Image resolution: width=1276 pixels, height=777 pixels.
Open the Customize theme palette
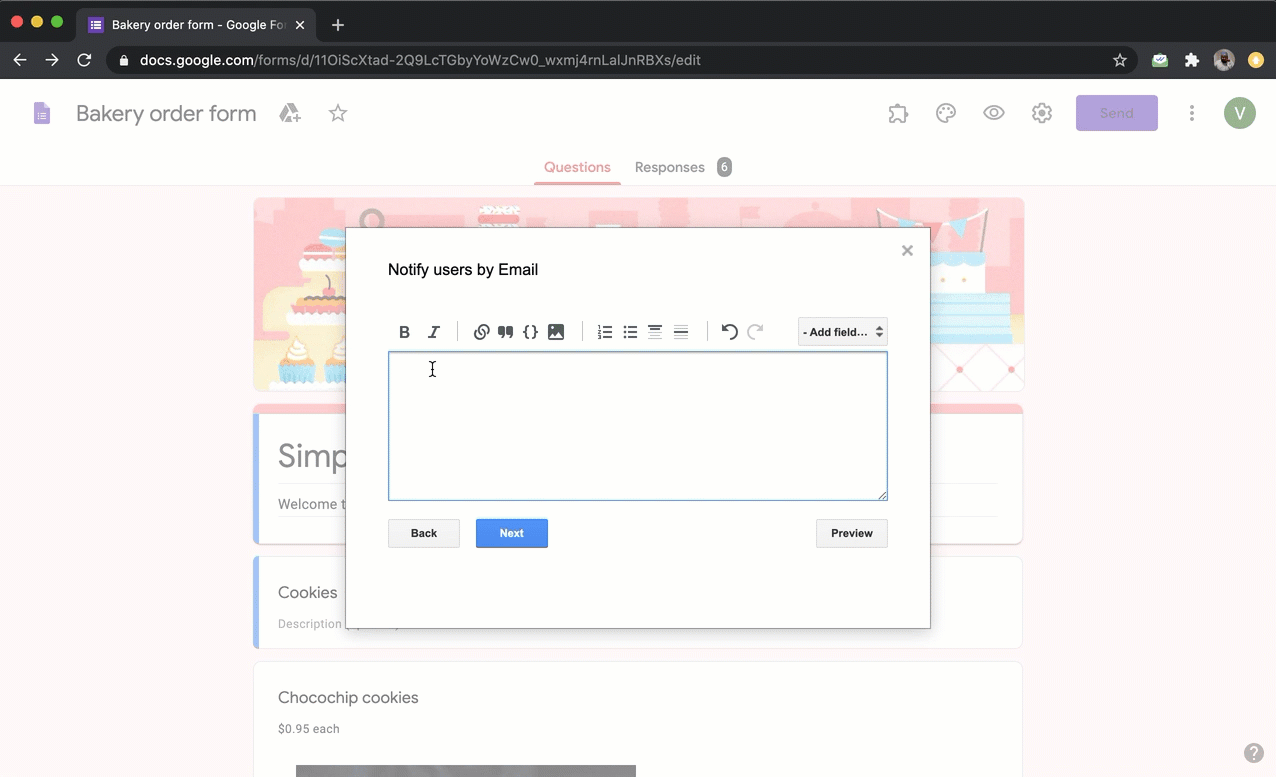tap(946, 113)
